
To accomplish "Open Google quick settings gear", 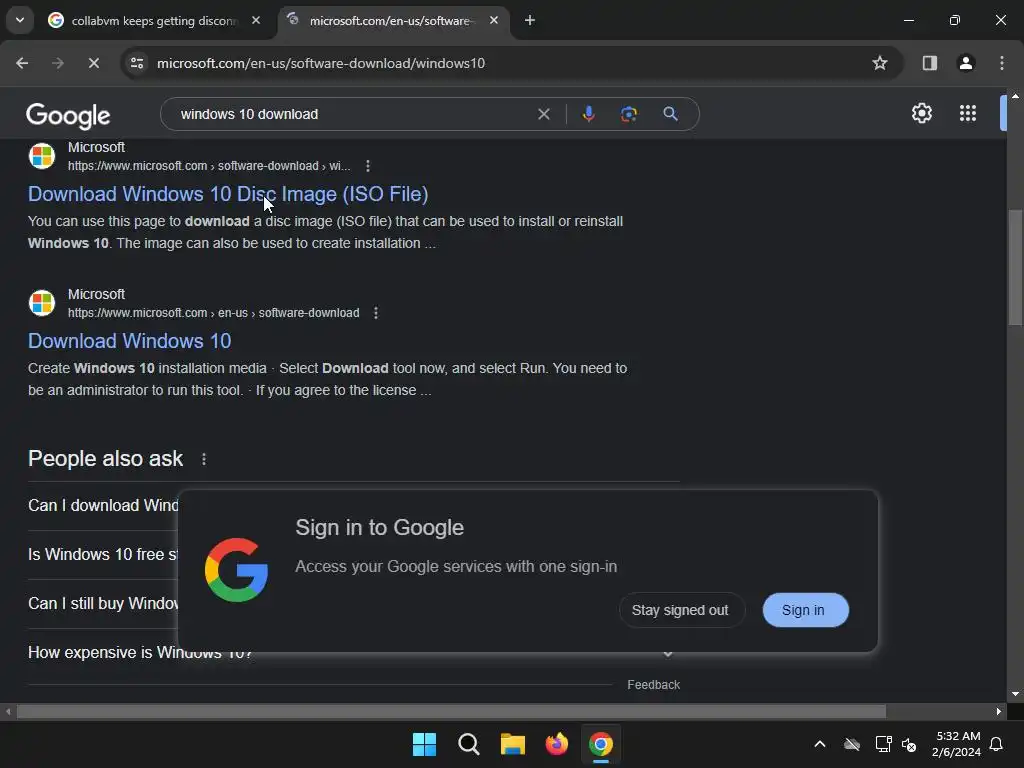I will (x=921, y=113).
